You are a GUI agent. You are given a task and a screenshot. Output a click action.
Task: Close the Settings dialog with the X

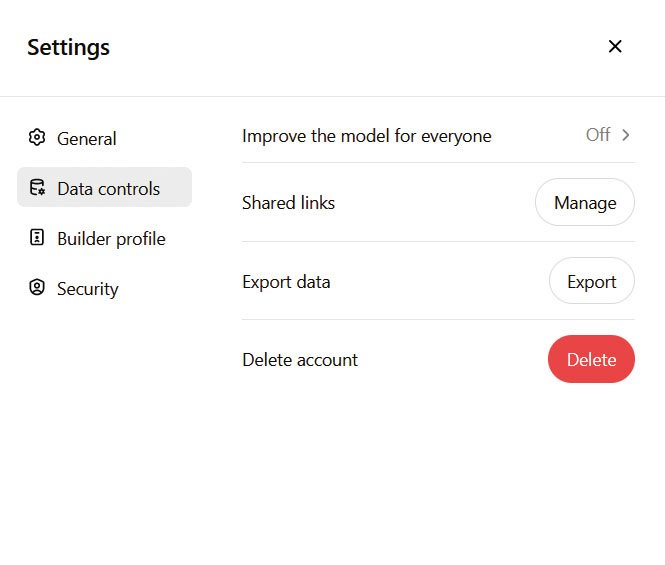[x=615, y=46]
